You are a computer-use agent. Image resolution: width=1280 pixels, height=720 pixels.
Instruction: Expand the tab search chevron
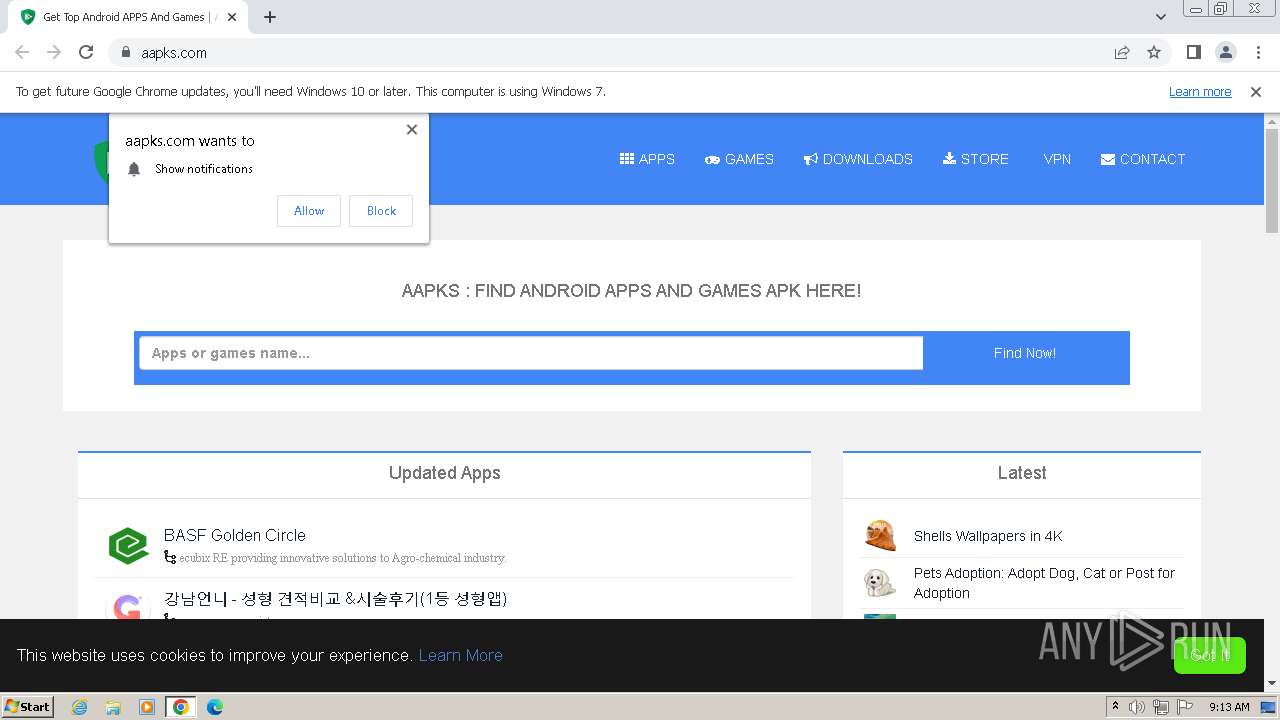coord(1161,17)
